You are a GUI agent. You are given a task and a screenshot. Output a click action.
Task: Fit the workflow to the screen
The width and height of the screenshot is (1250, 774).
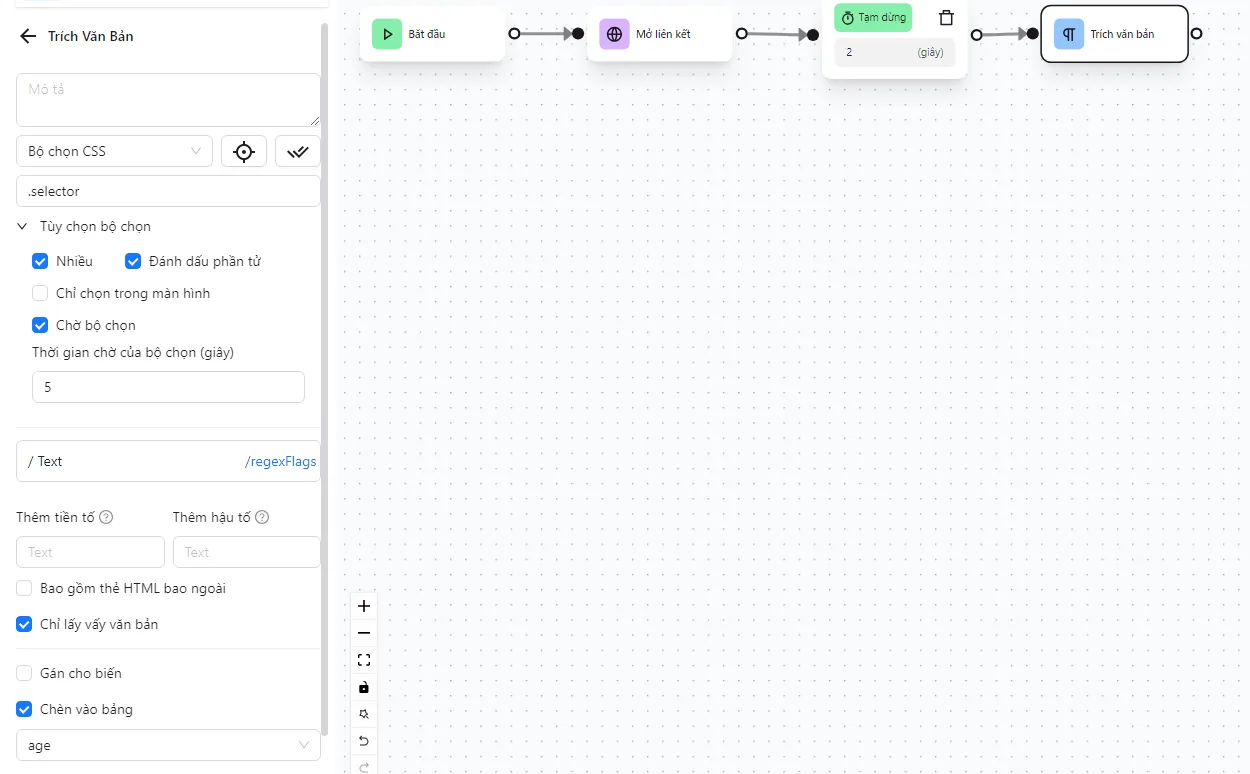[x=364, y=659]
